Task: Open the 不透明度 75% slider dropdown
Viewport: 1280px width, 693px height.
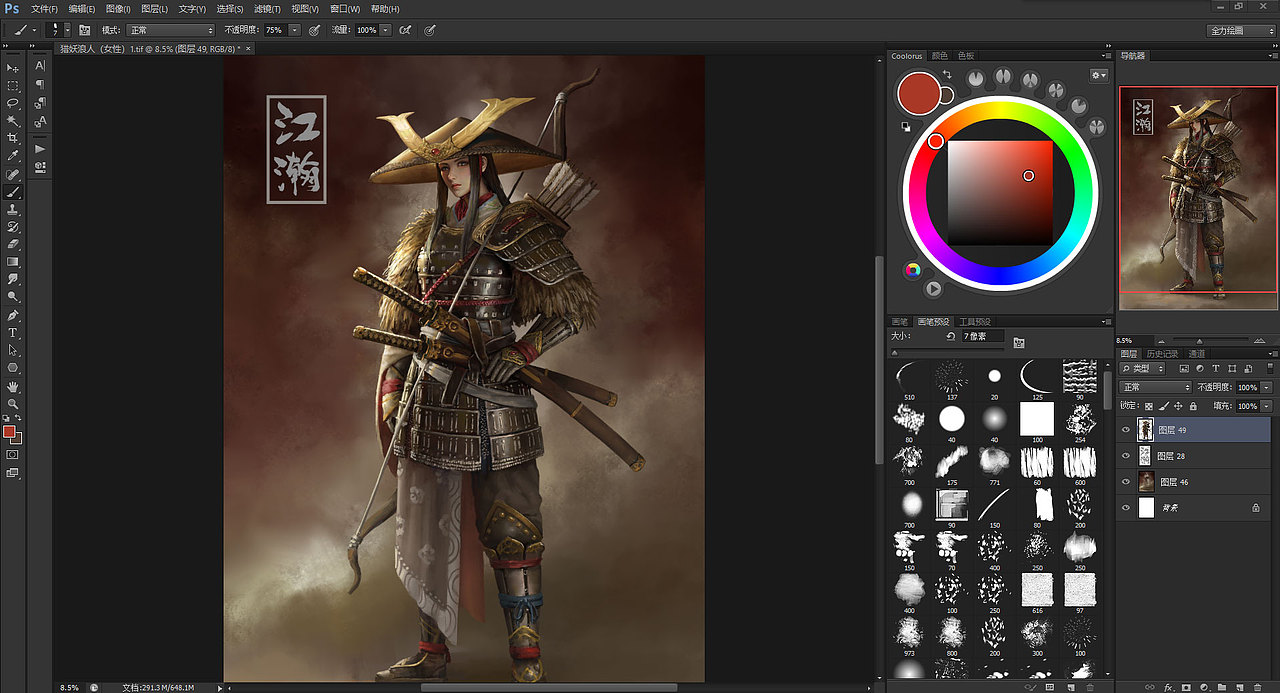Action: point(294,30)
